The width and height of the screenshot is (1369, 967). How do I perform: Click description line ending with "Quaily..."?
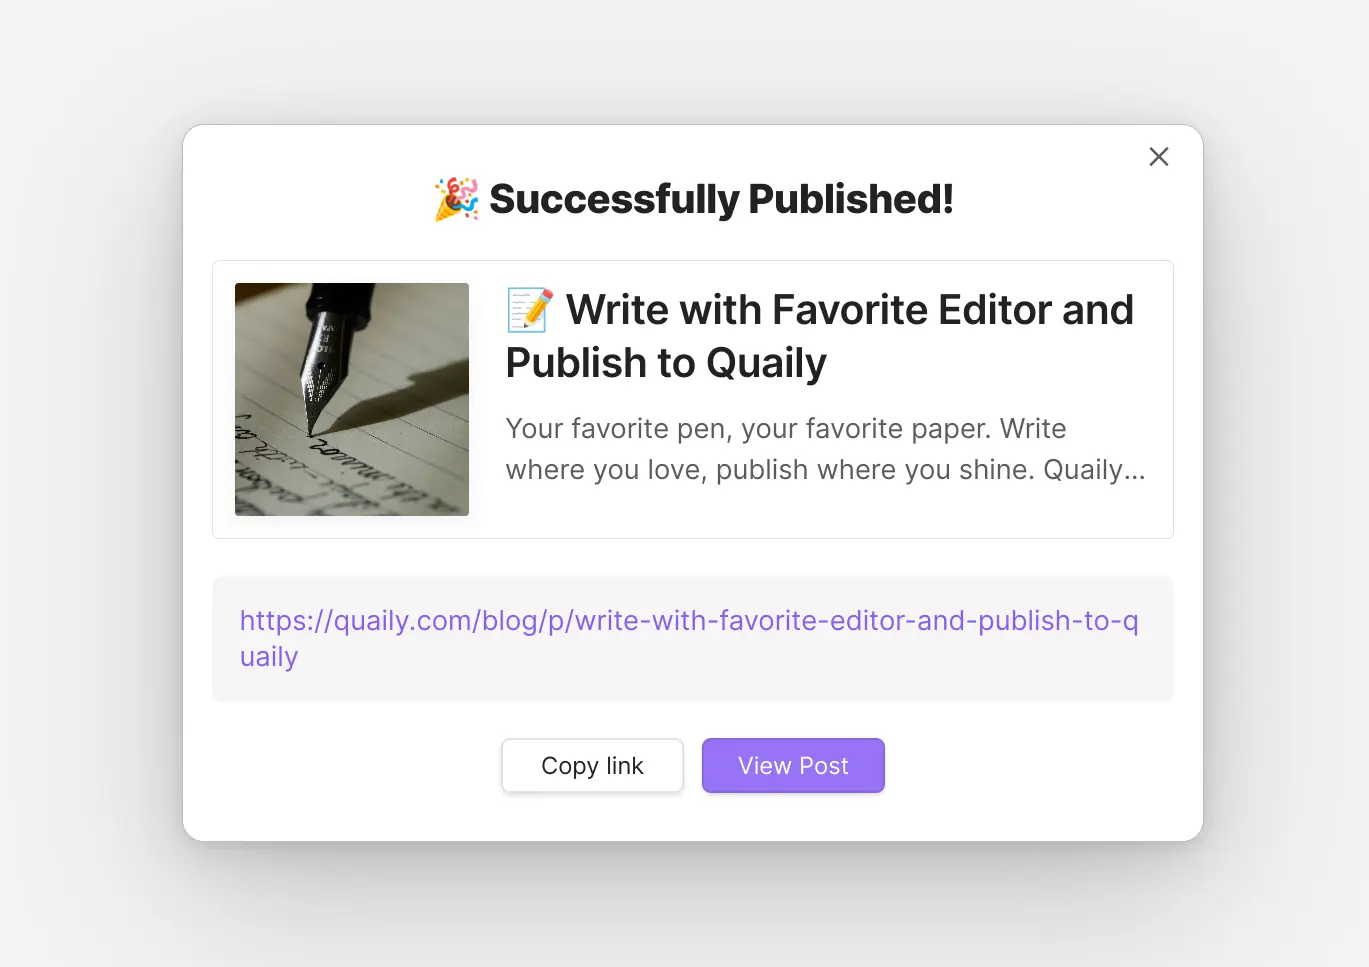pos(825,470)
